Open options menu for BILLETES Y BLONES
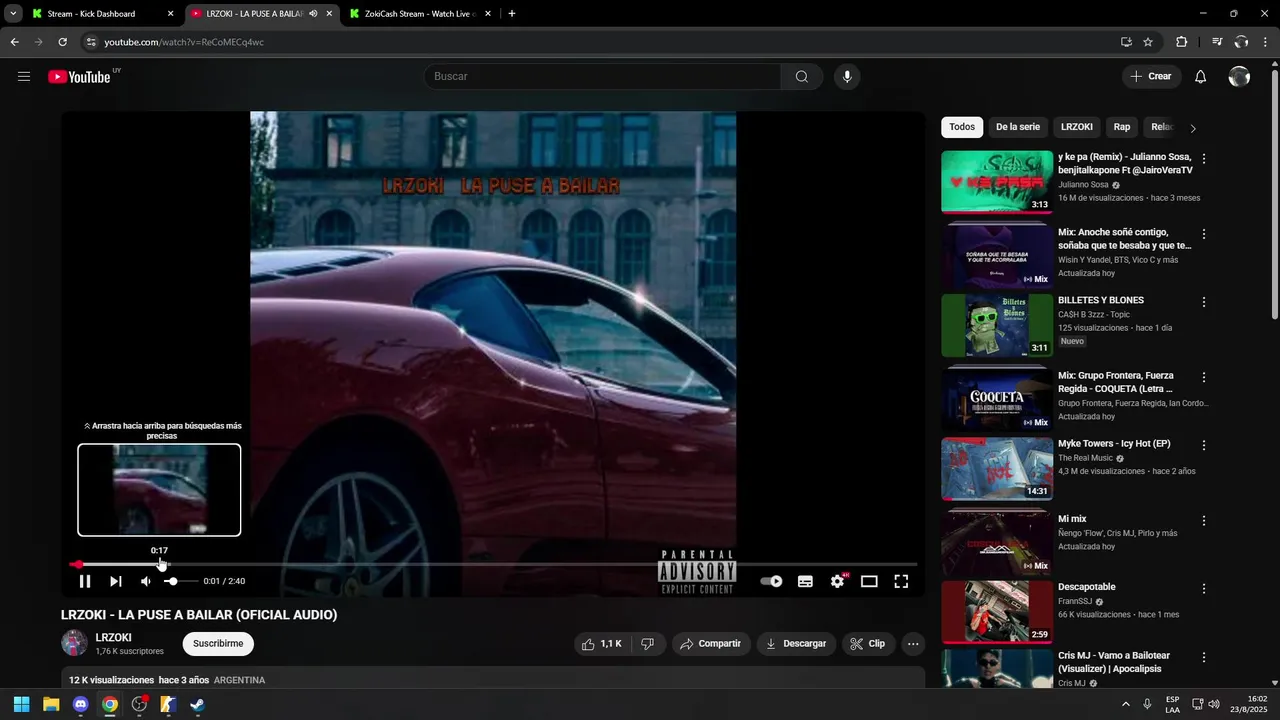 (1204, 302)
